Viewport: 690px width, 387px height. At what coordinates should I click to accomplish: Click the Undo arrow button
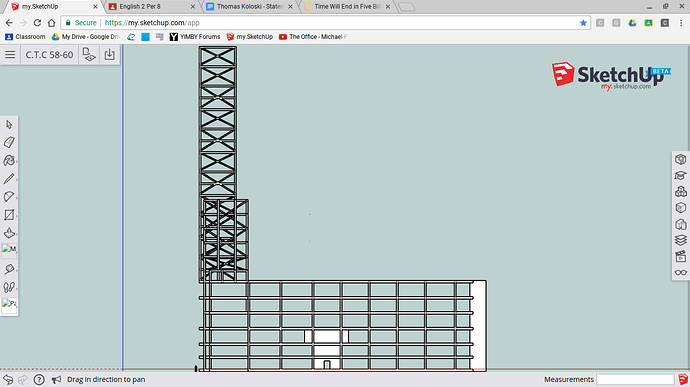(8, 379)
